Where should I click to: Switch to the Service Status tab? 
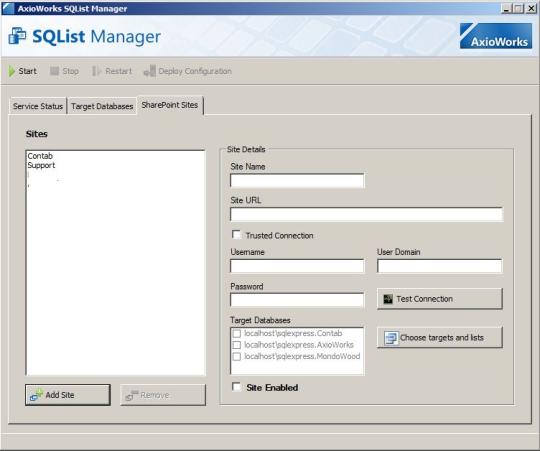(38, 106)
